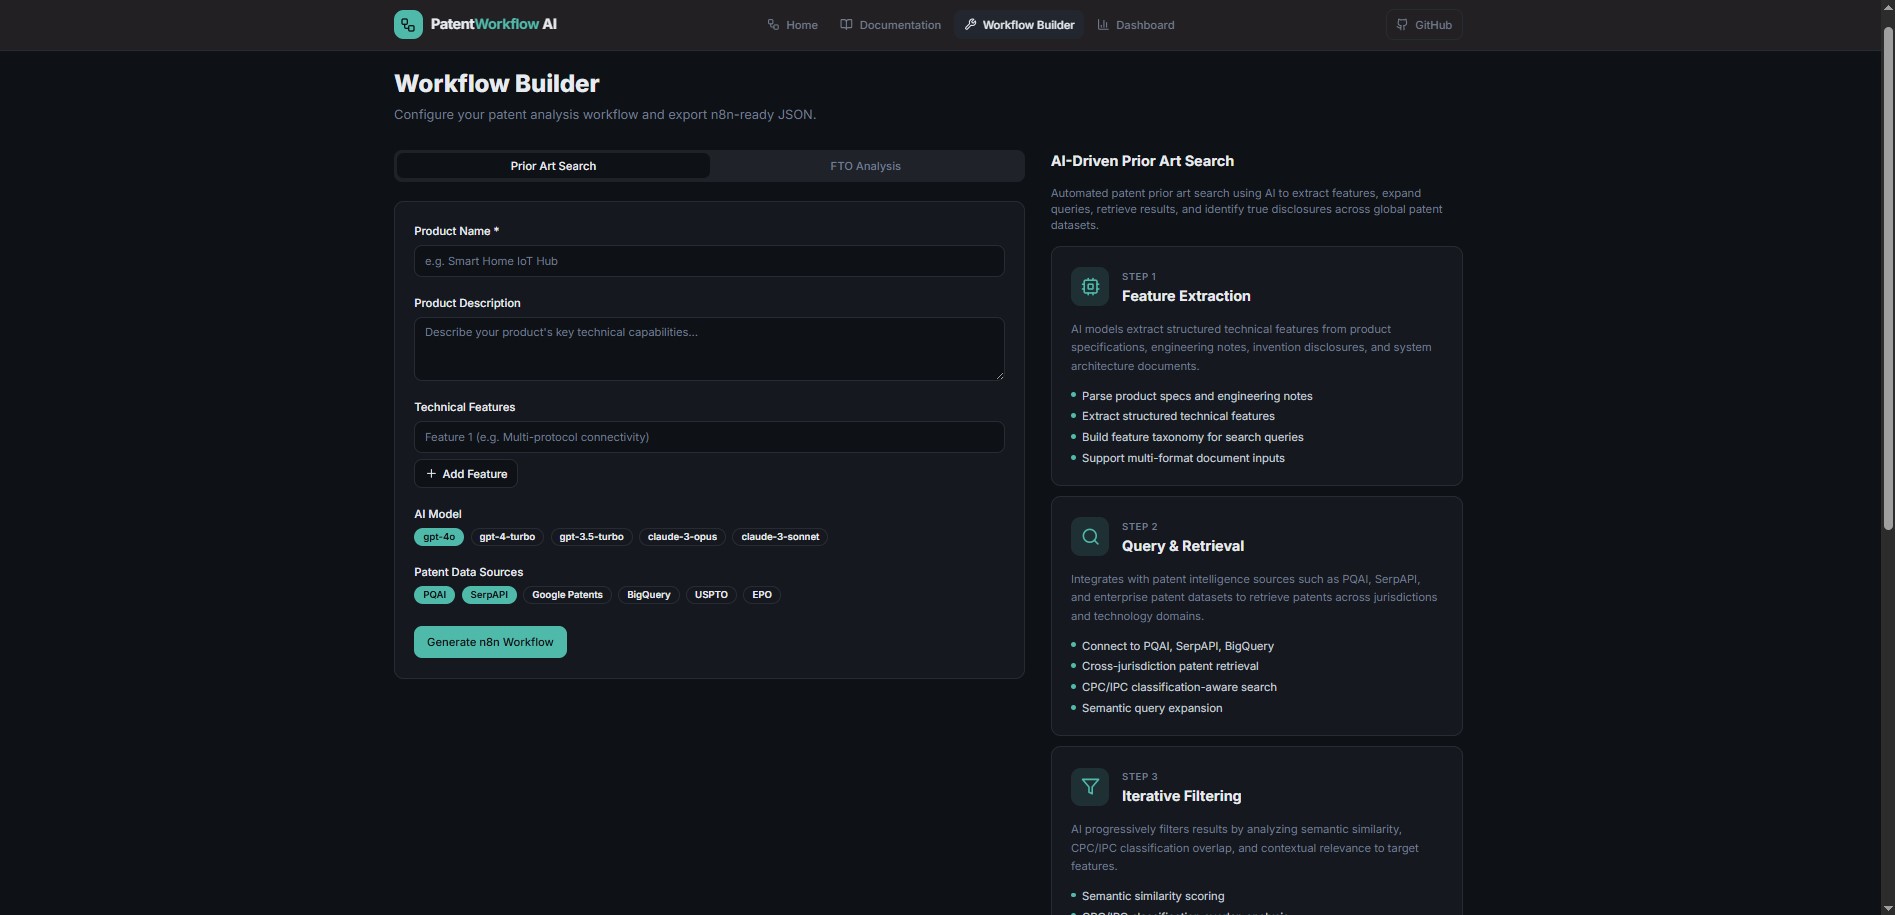Image resolution: width=1895 pixels, height=915 pixels.
Task: Click into the Product Description textarea
Action: 708,349
